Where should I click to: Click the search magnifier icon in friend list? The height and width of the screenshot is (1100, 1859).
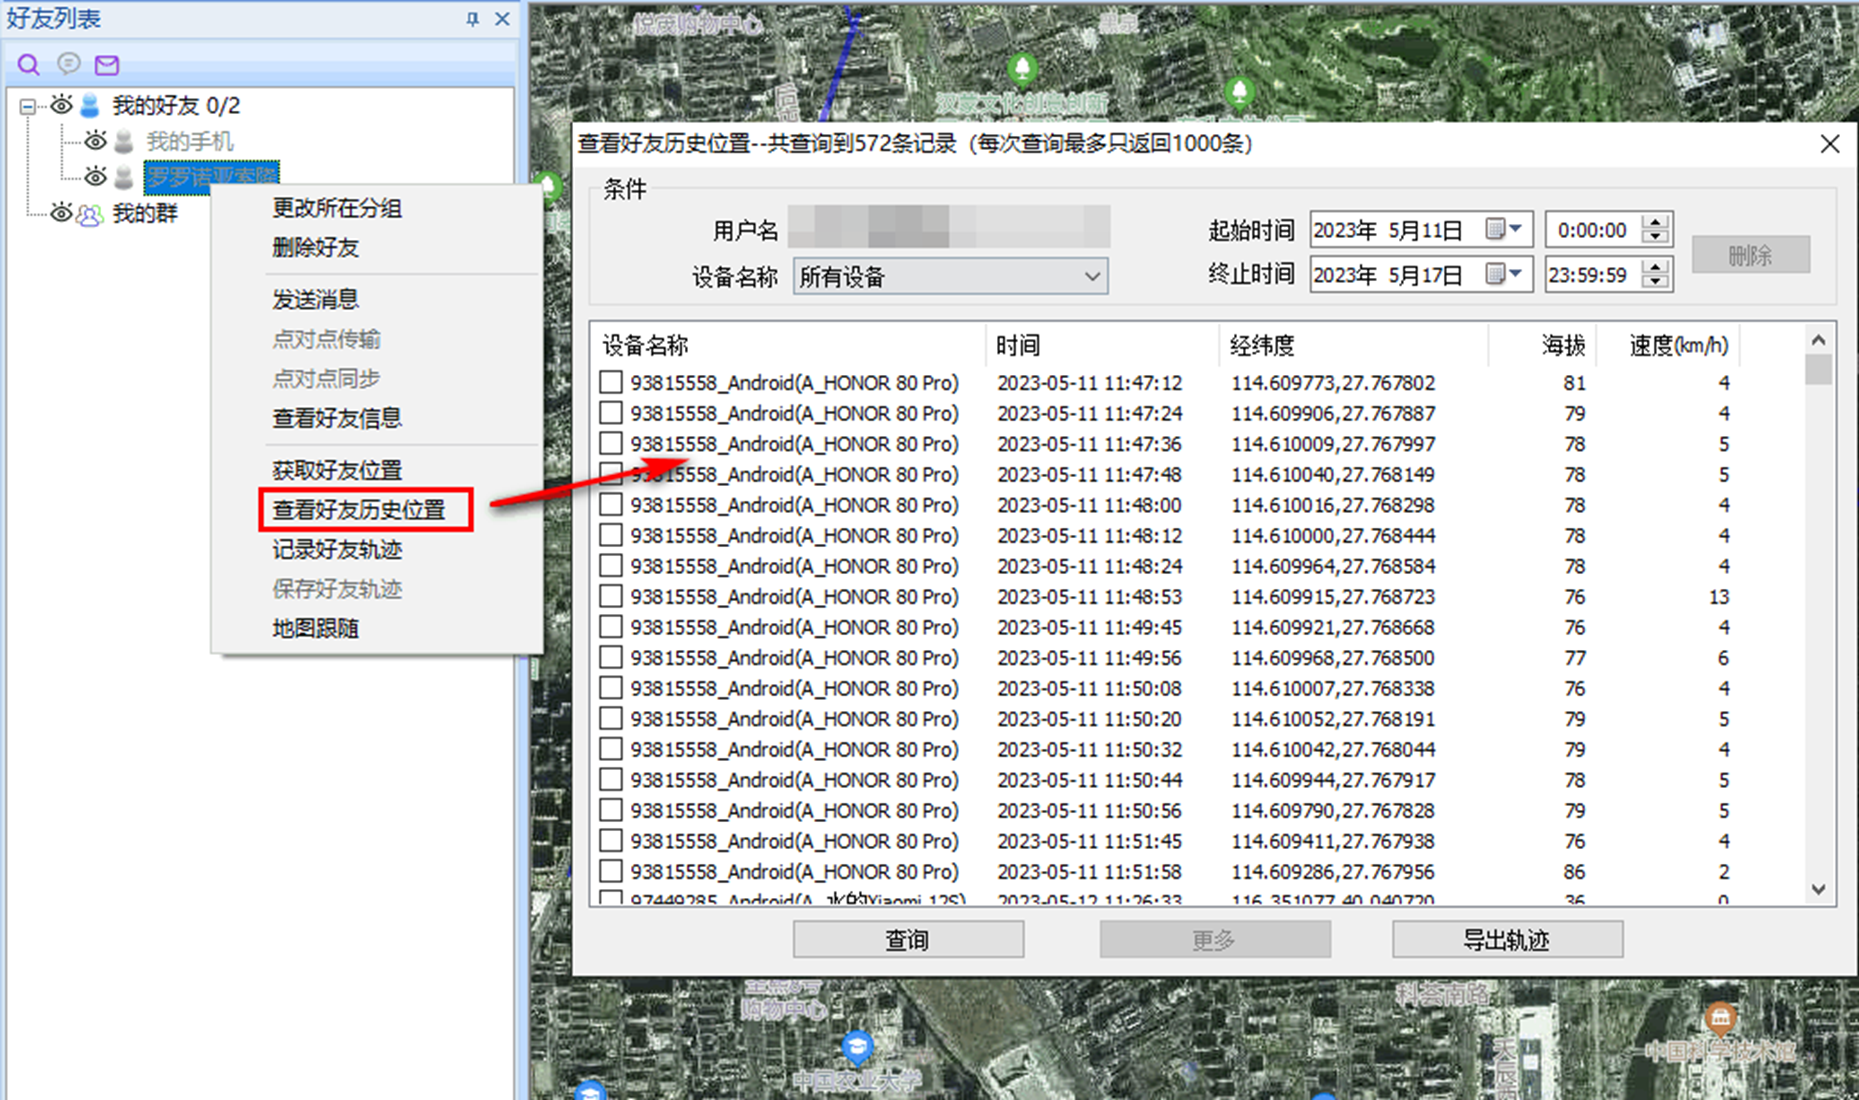[28, 65]
